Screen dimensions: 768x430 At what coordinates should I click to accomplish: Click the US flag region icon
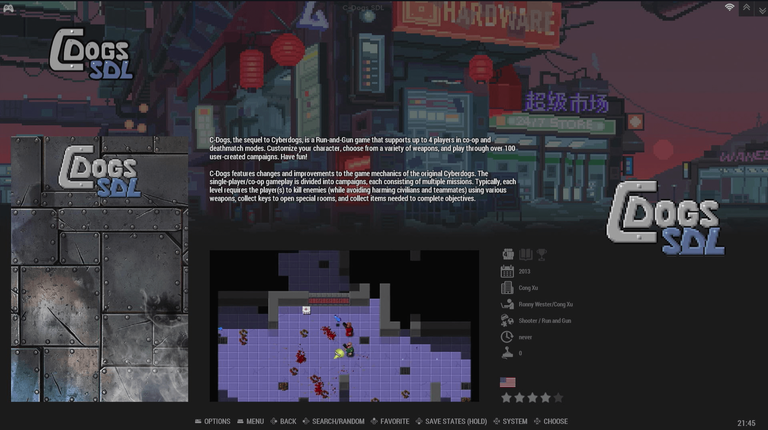pos(507,382)
